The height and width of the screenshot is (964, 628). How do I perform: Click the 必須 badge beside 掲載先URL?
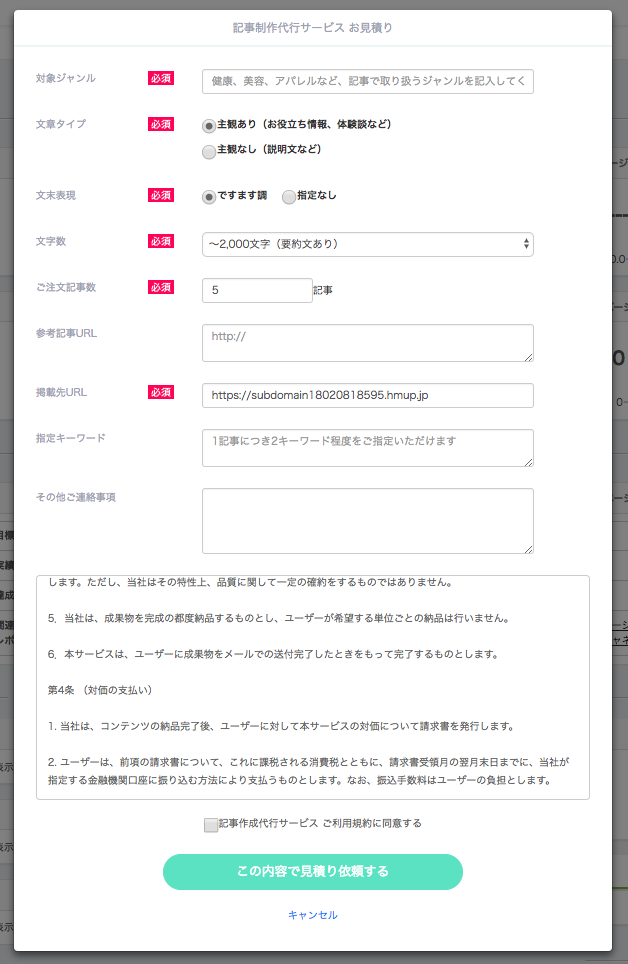tap(161, 392)
